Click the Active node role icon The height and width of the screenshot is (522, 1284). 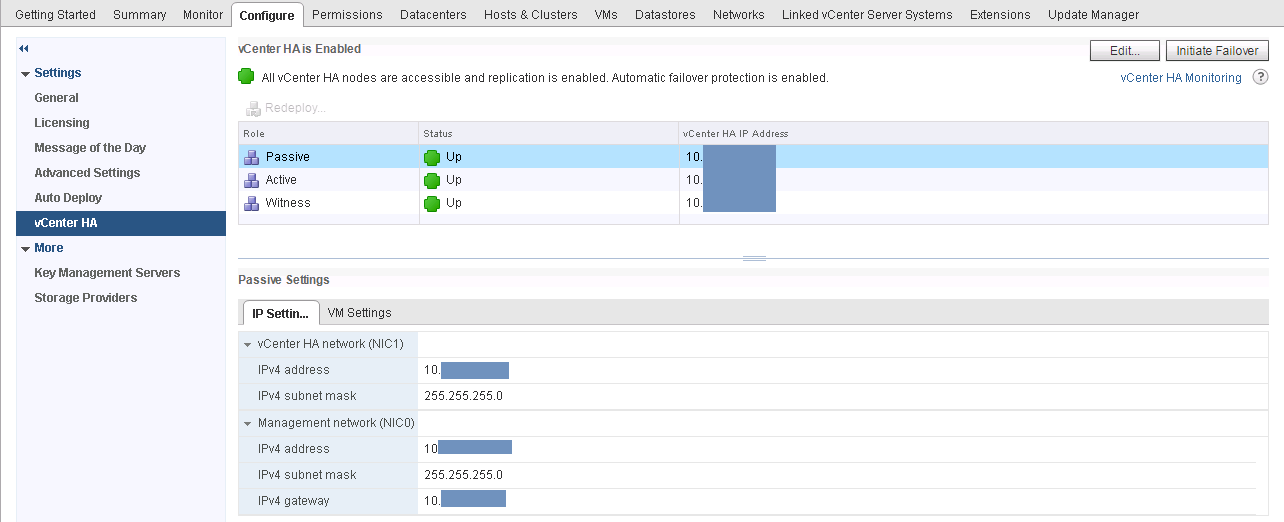252,180
